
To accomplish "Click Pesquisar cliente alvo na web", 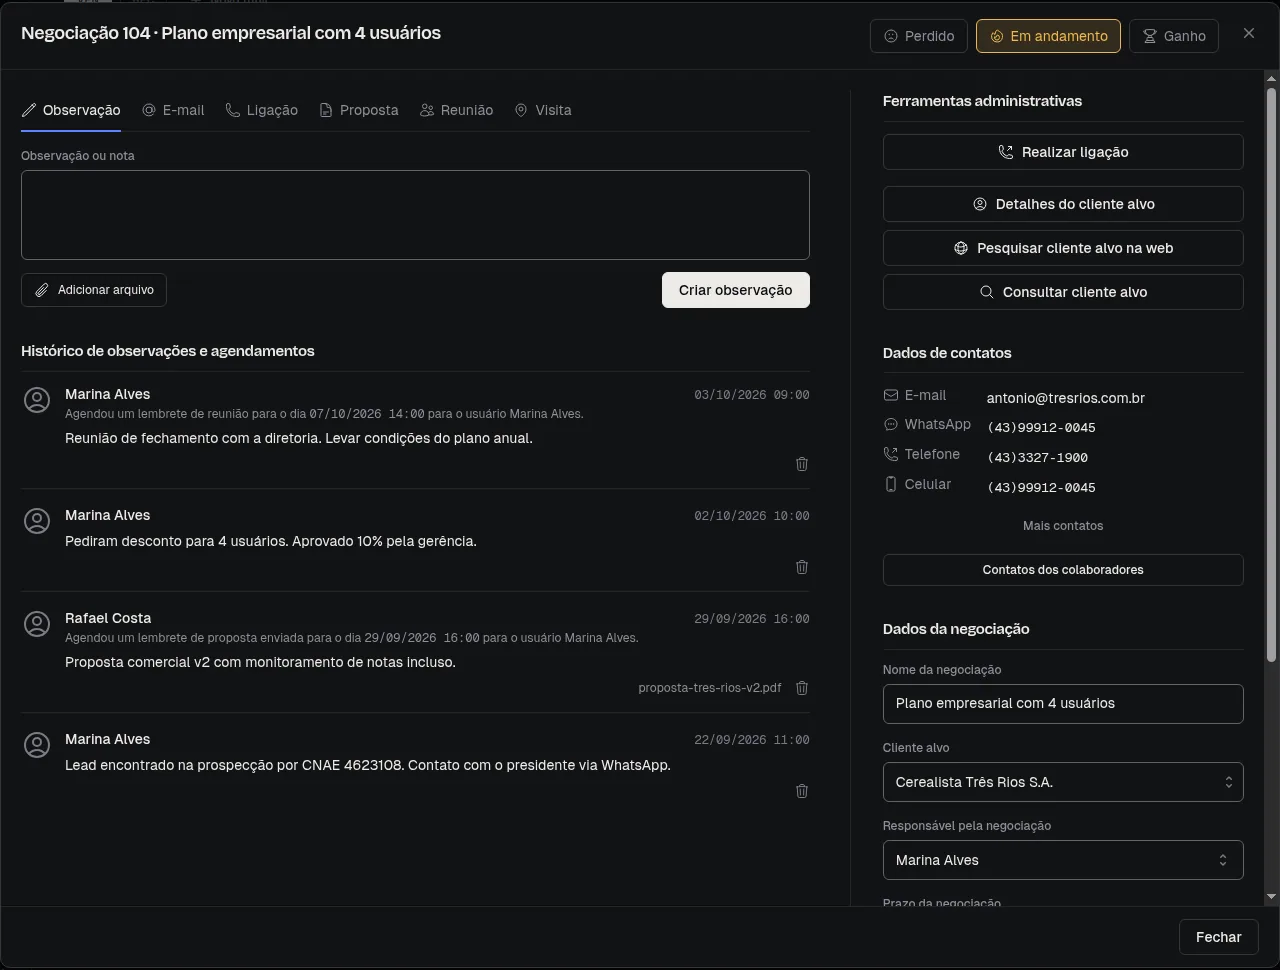I will [1063, 248].
